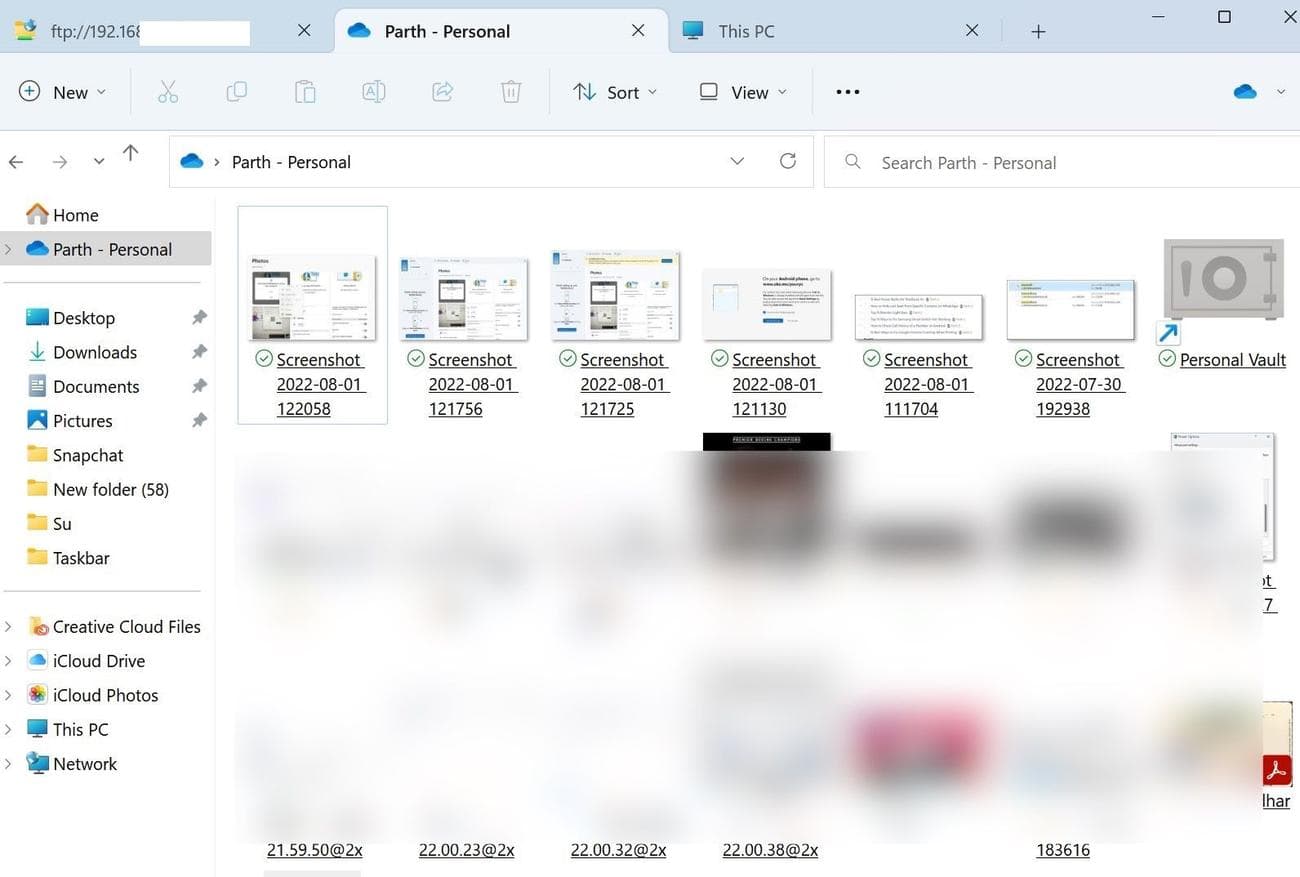Open the See more toolbar menu
1300x877 pixels.
point(846,91)
